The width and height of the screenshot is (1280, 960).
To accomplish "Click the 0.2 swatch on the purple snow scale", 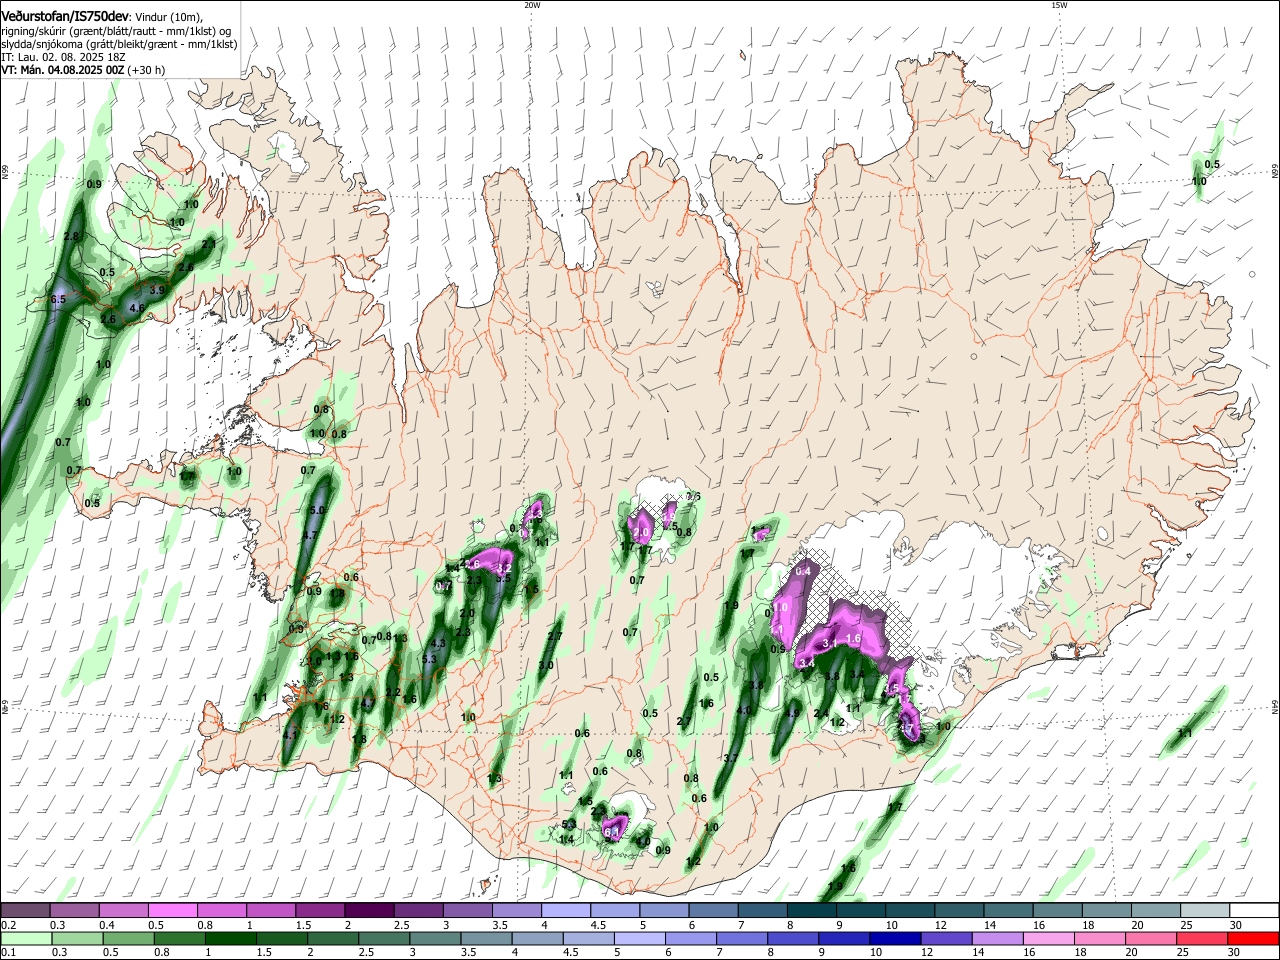I will 25,910.
